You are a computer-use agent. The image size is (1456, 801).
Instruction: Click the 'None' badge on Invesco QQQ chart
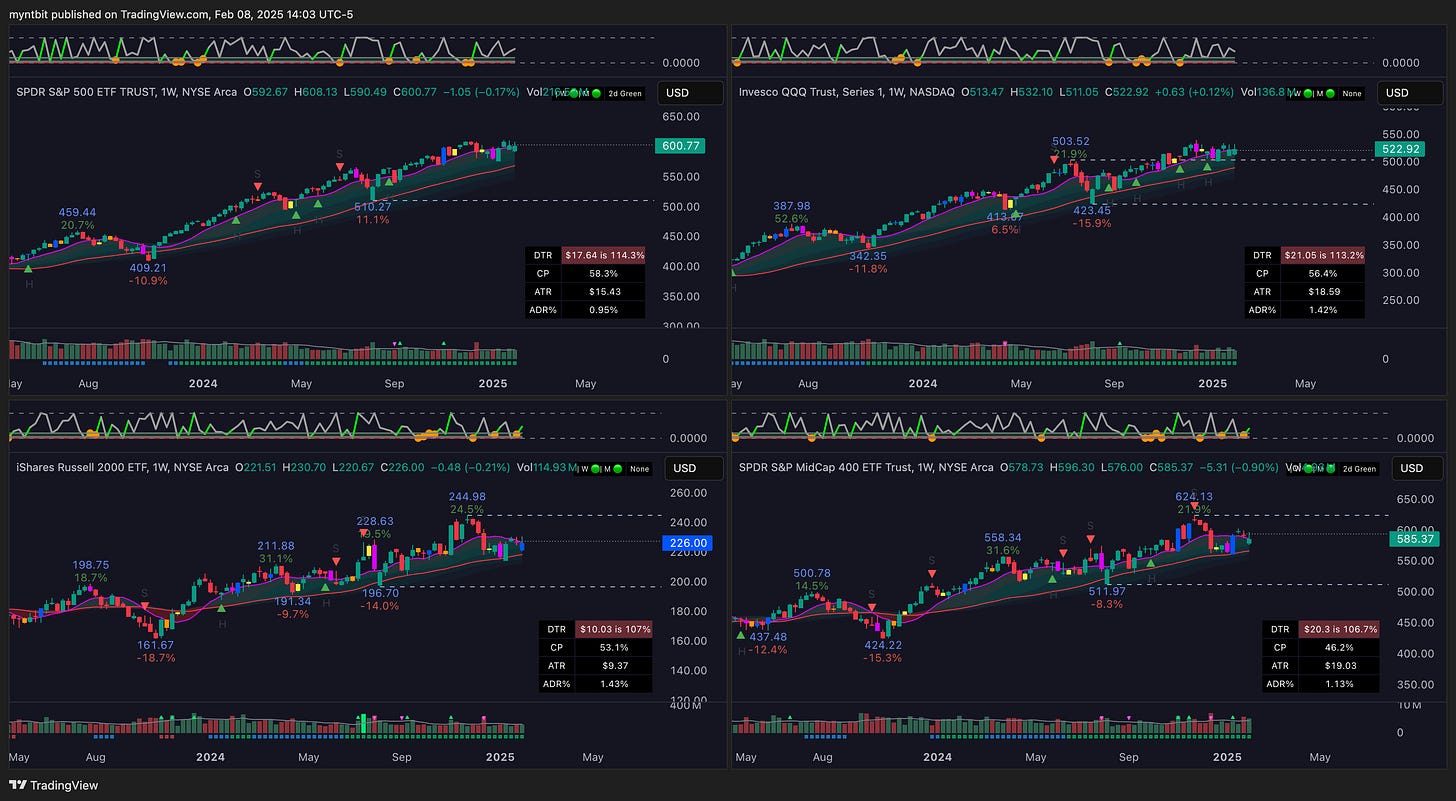[1350, 93]
